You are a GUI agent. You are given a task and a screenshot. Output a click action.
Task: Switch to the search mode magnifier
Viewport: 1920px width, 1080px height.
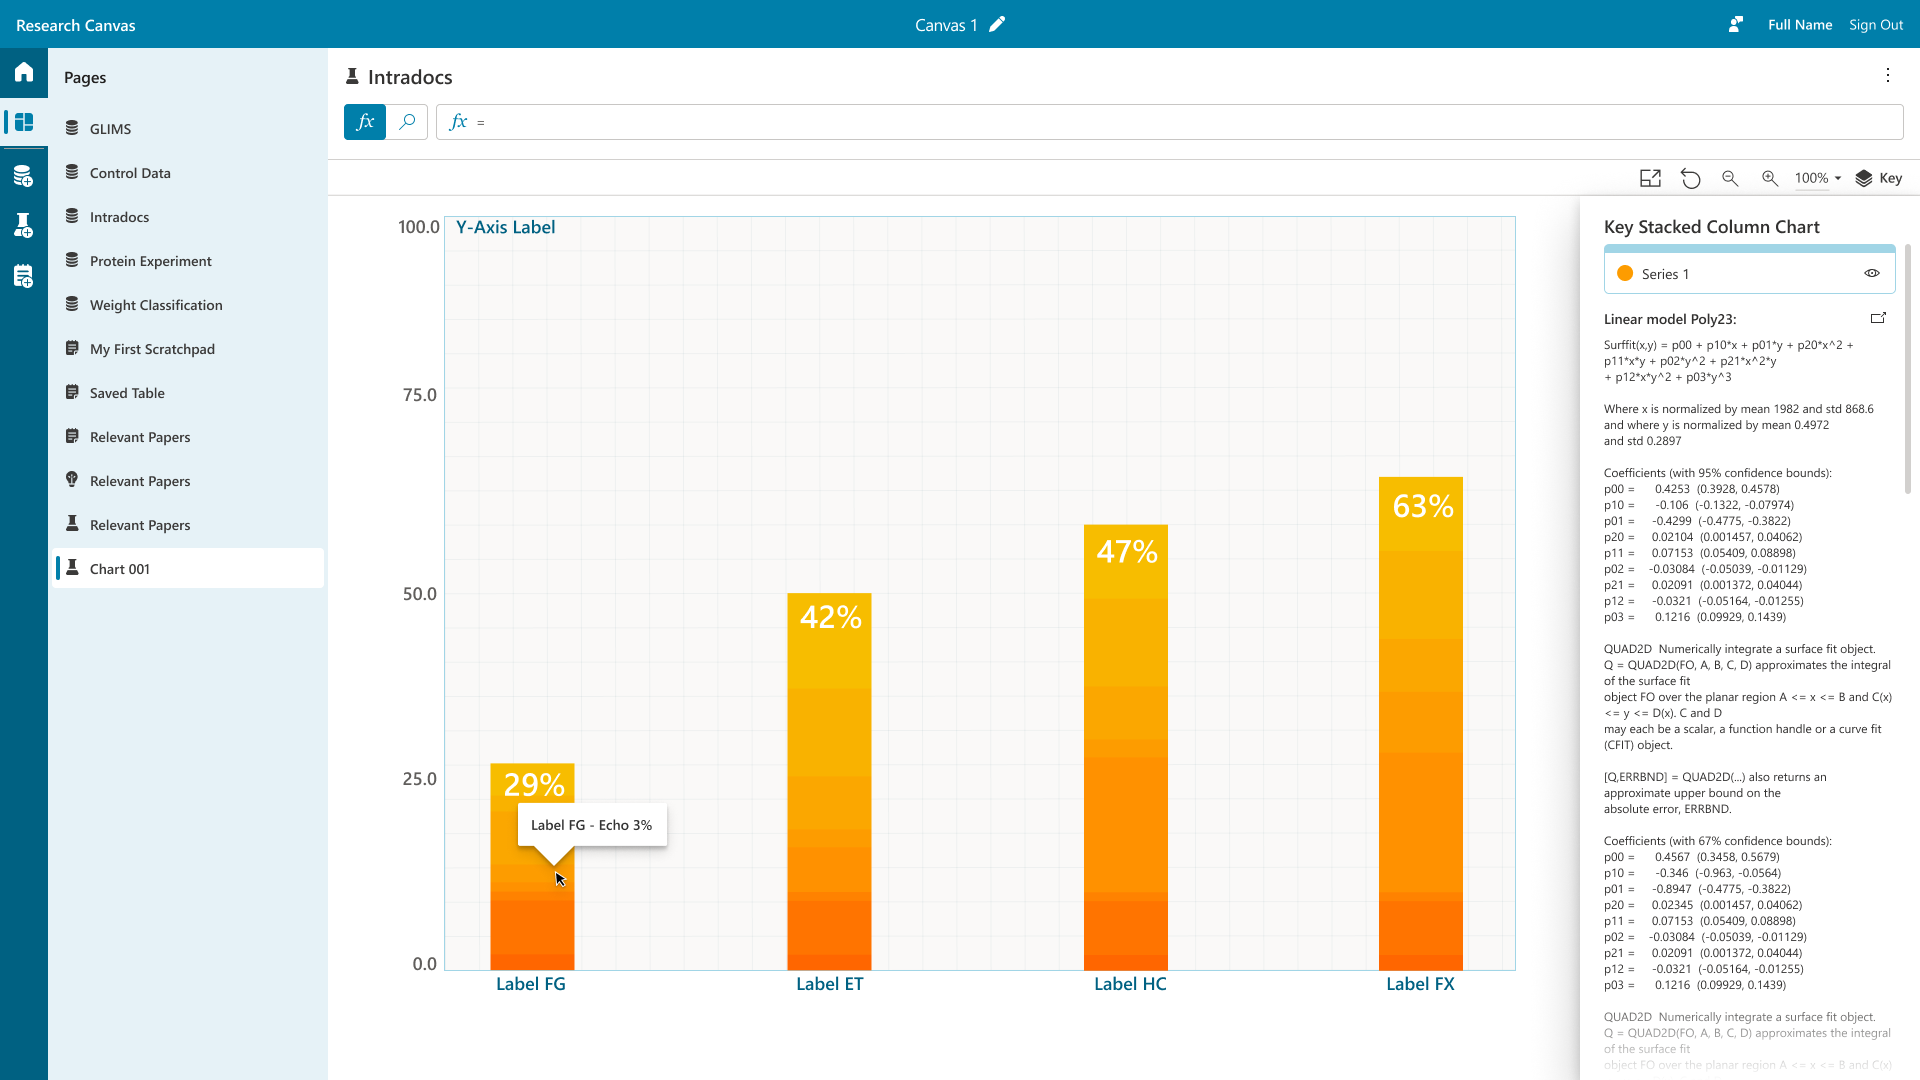407,122
